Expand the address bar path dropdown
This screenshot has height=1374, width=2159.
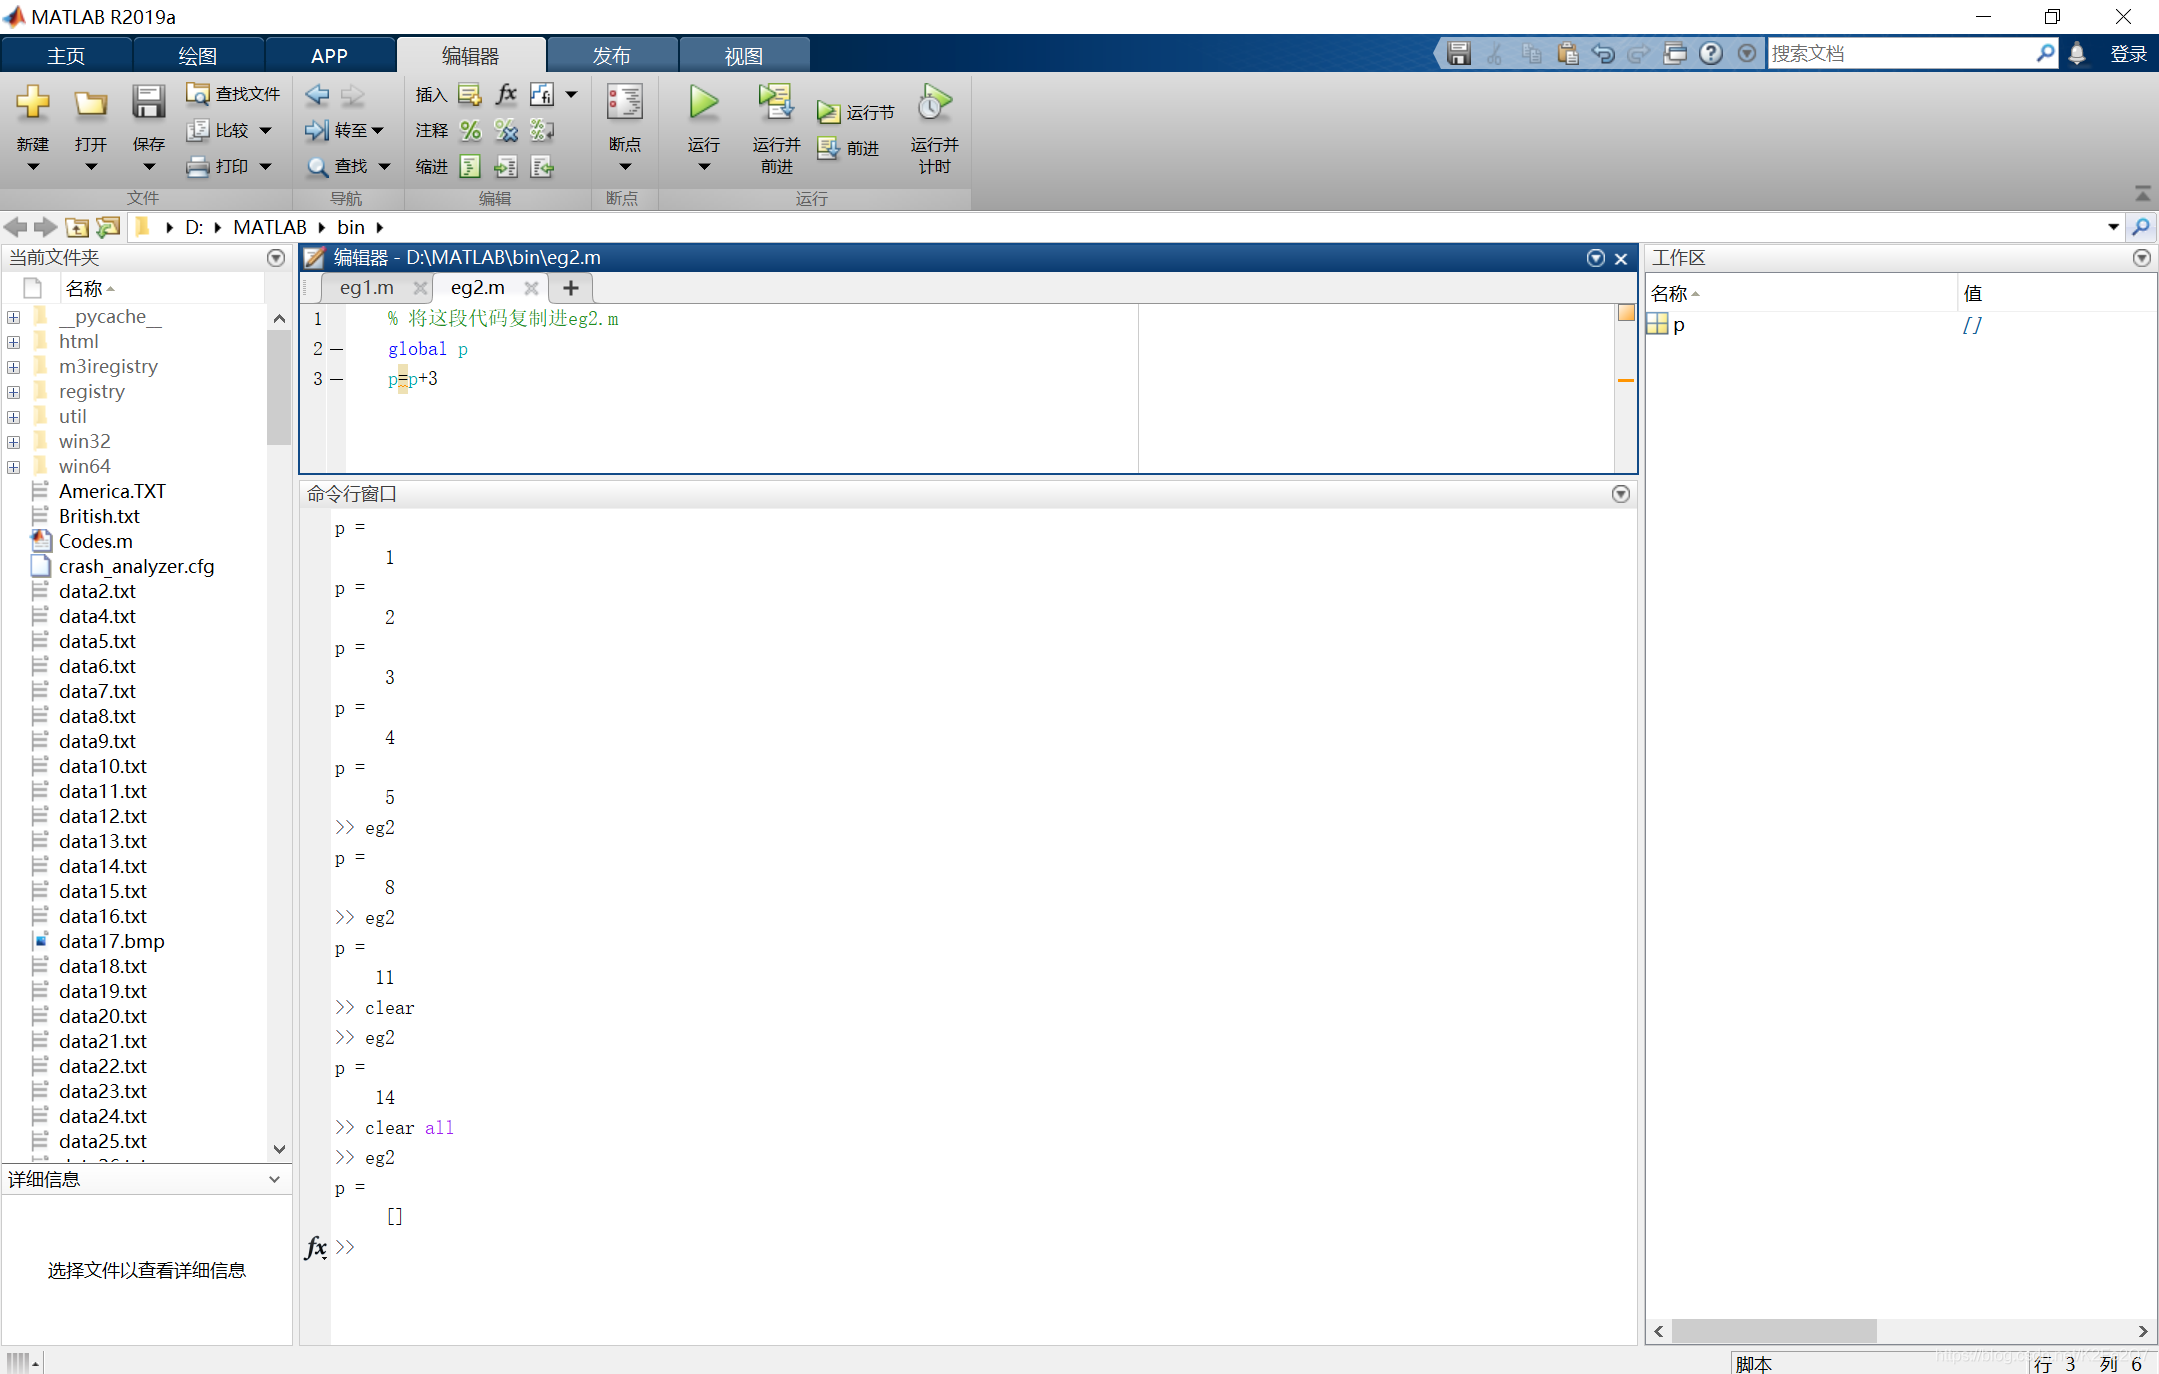pyautogui.click(x=2113, y=227)
